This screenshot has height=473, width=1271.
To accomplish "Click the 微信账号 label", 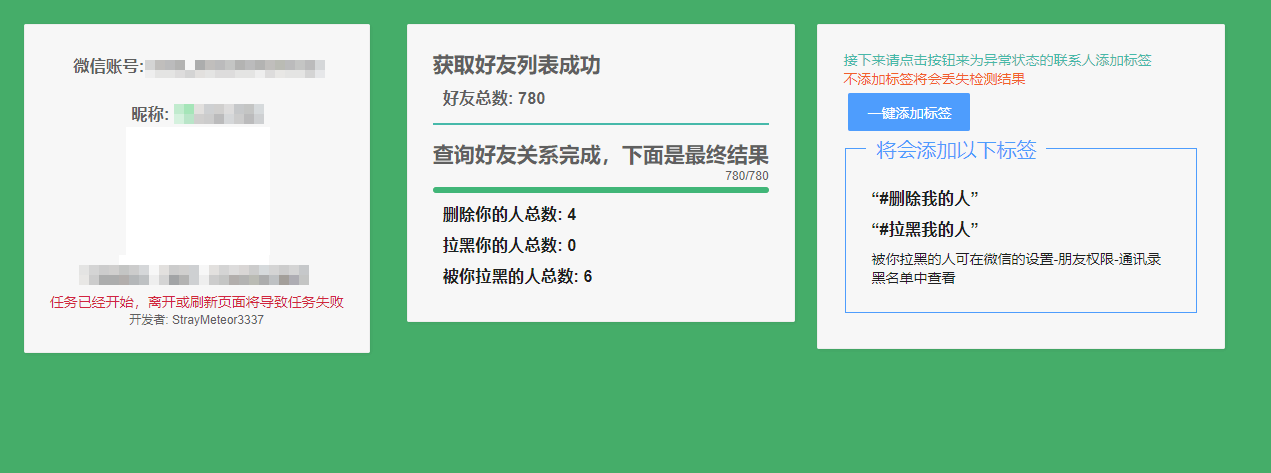I will (108, 67).
